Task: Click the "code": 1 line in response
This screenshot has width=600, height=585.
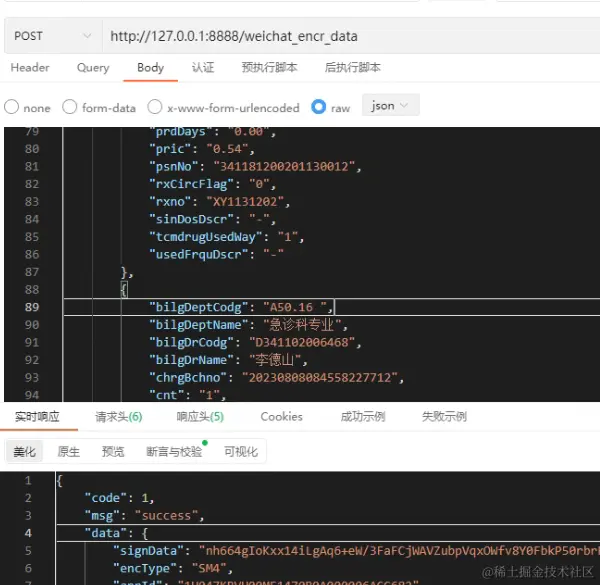Action: [119, 498]
